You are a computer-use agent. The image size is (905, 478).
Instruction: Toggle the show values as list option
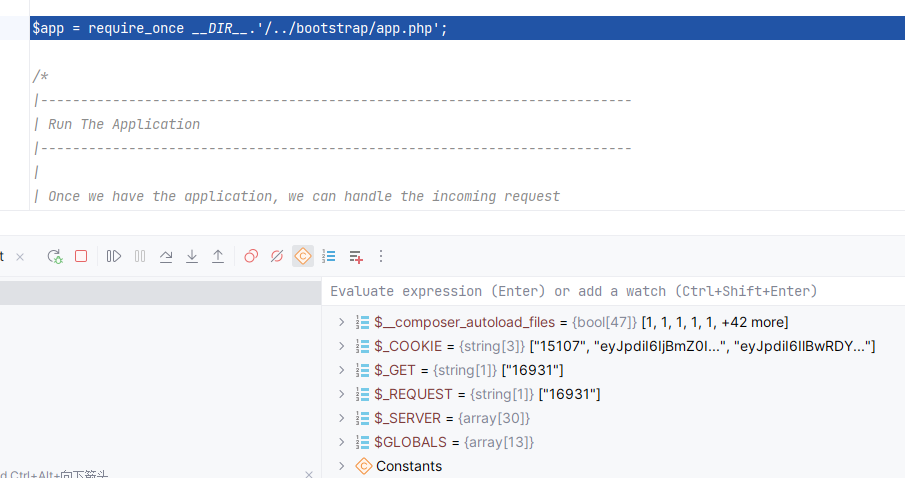pyautogui.click(x=329, y=257)
